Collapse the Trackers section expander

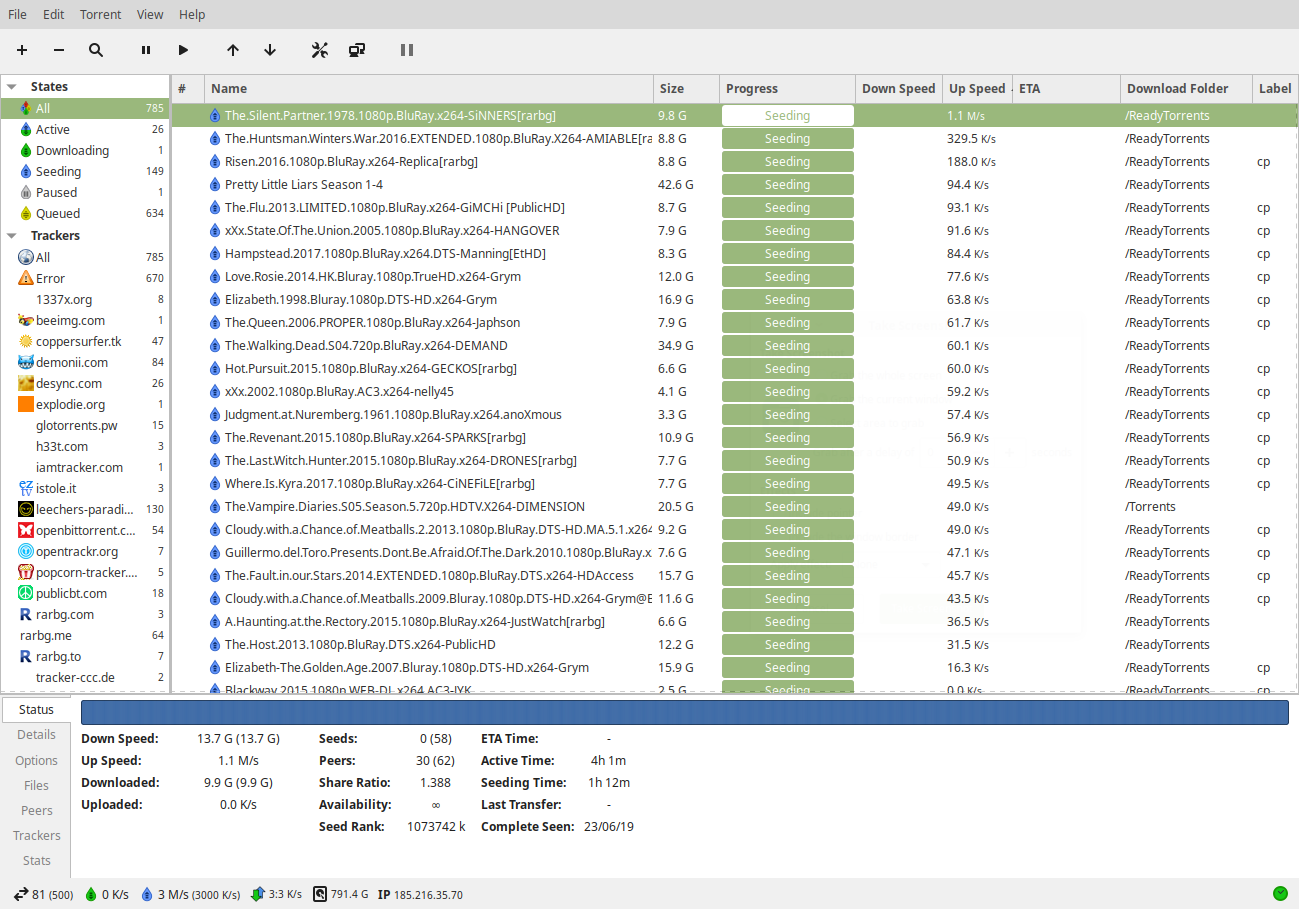(12, 236)
